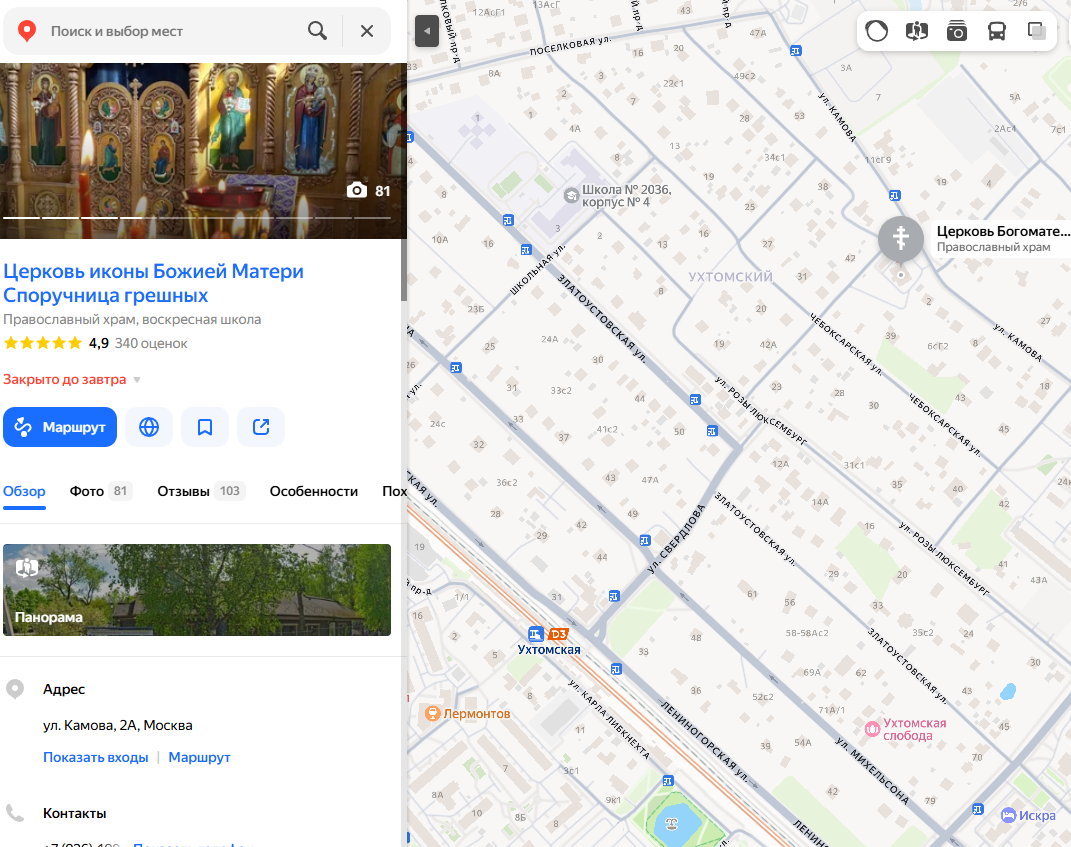This screenshot has width=1071, height=847.
Task: Click the 'Поселковая ул.' street label
Action: (x=570, y=46)
